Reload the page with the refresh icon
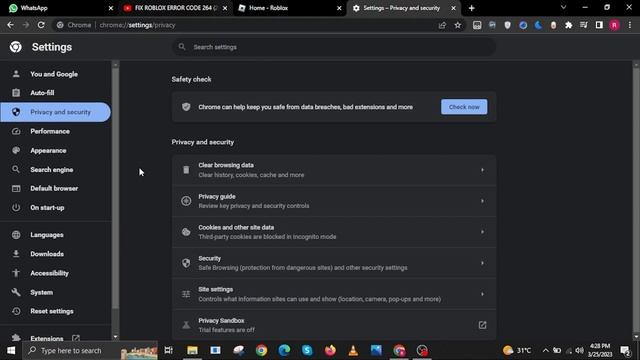This screenshot has width=640, height=360. (x=41, y=25)
